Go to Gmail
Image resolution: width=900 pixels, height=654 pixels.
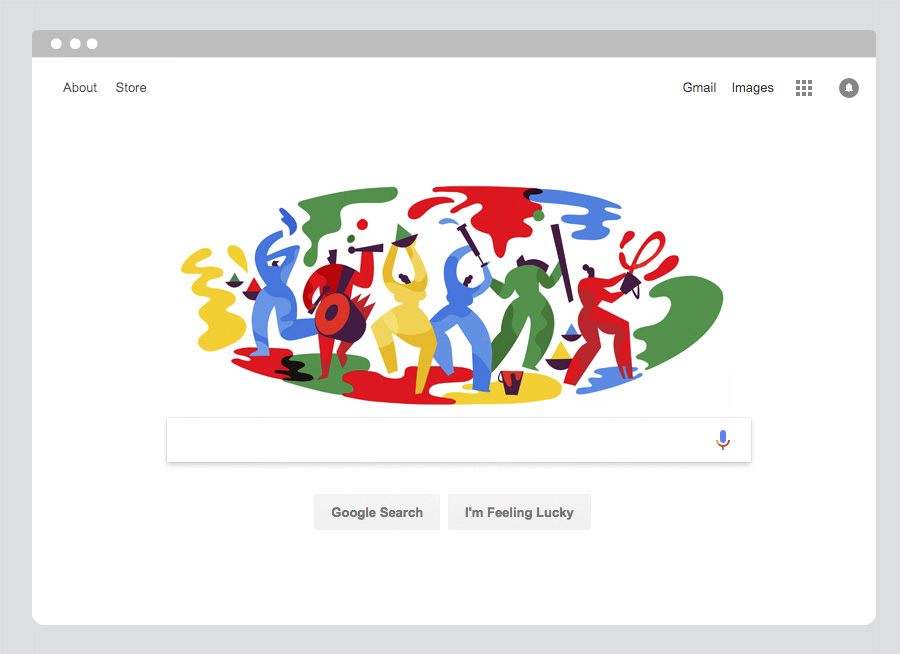tap(699, 87)
